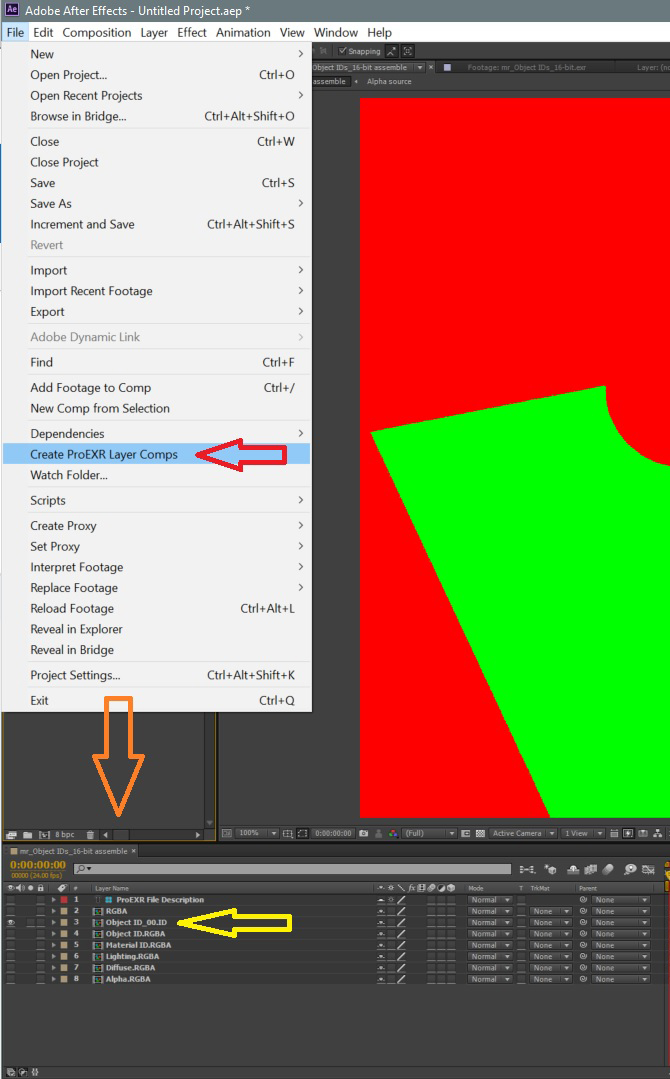Click the snap collapsed-layers icon beside Snapping
670x1079 pixels.
tap(409, 51)
